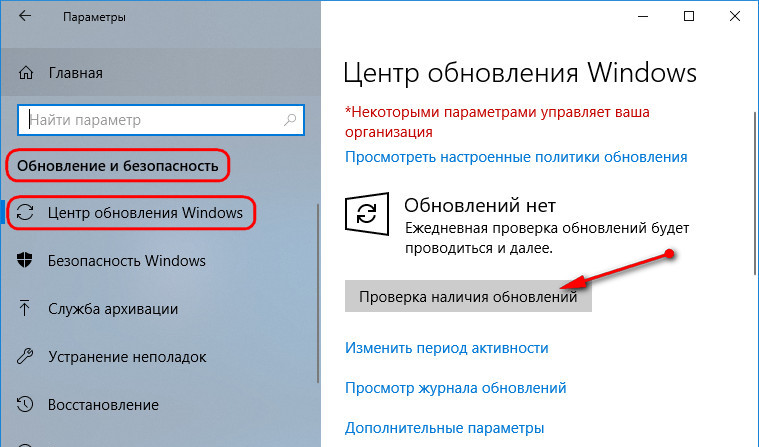
Task: Click the sync icon beside Центр обновления Windows
Action: (x=25, y=212)
